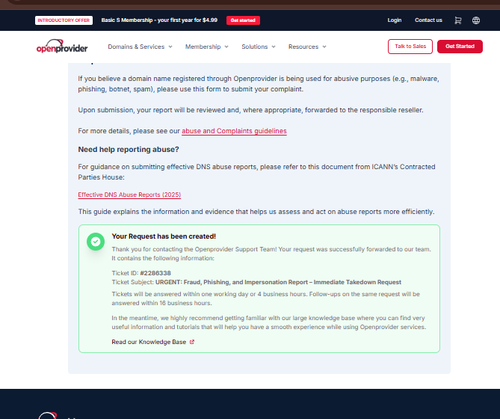Click Your Request has been created! heading
The image size is (500, 419).
tap(164, 236)
